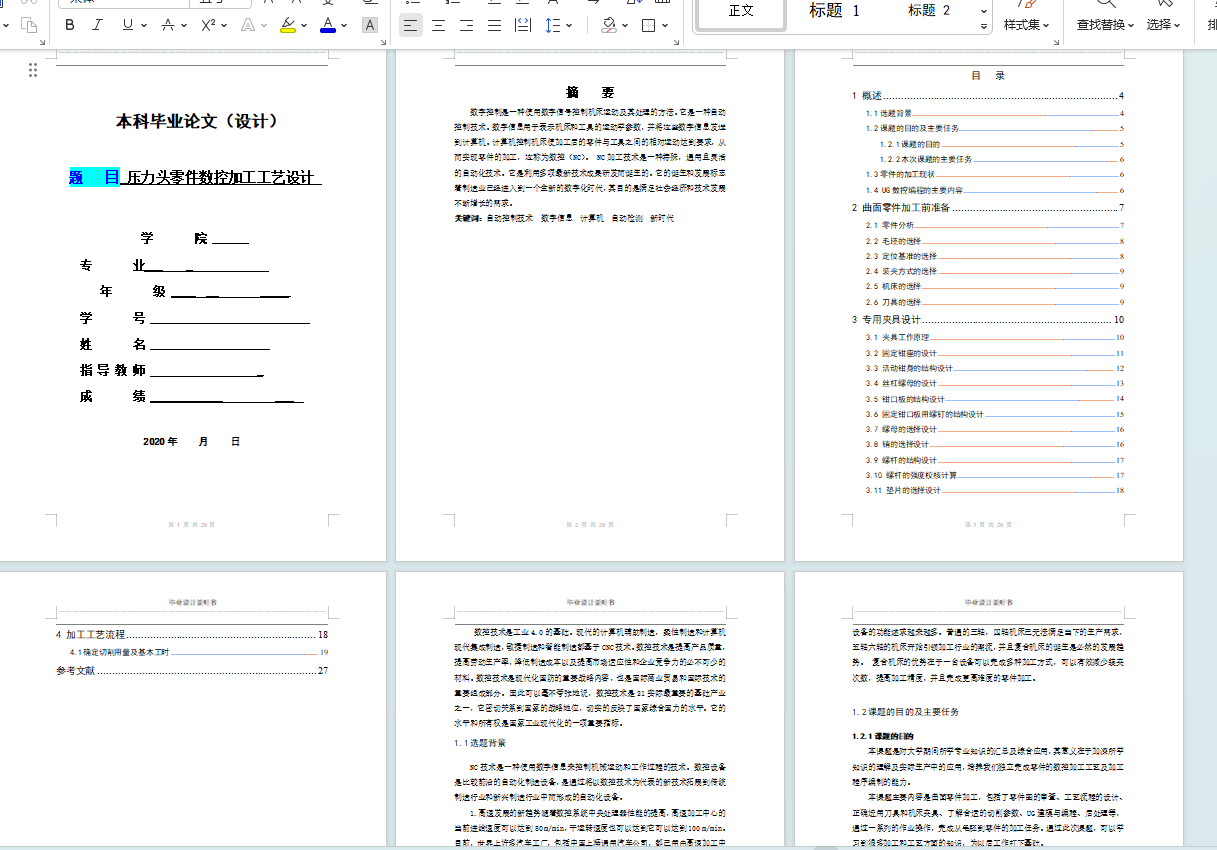
Task: Apply distributed alignment
Action: tap(522, 25)
